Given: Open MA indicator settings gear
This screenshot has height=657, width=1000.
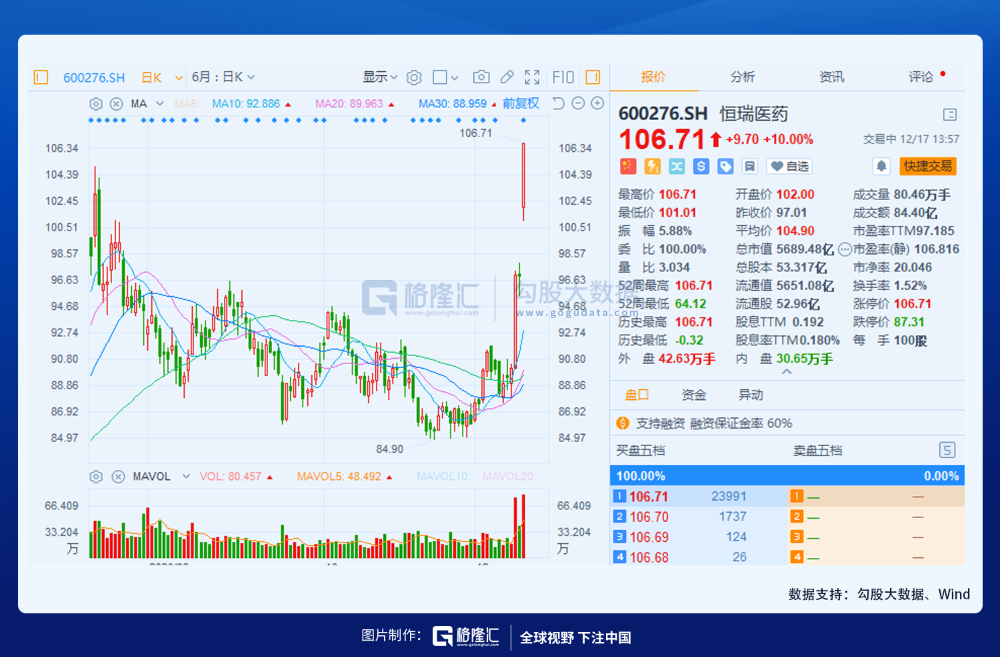Looking at the screenshot, I should (96, 104).
